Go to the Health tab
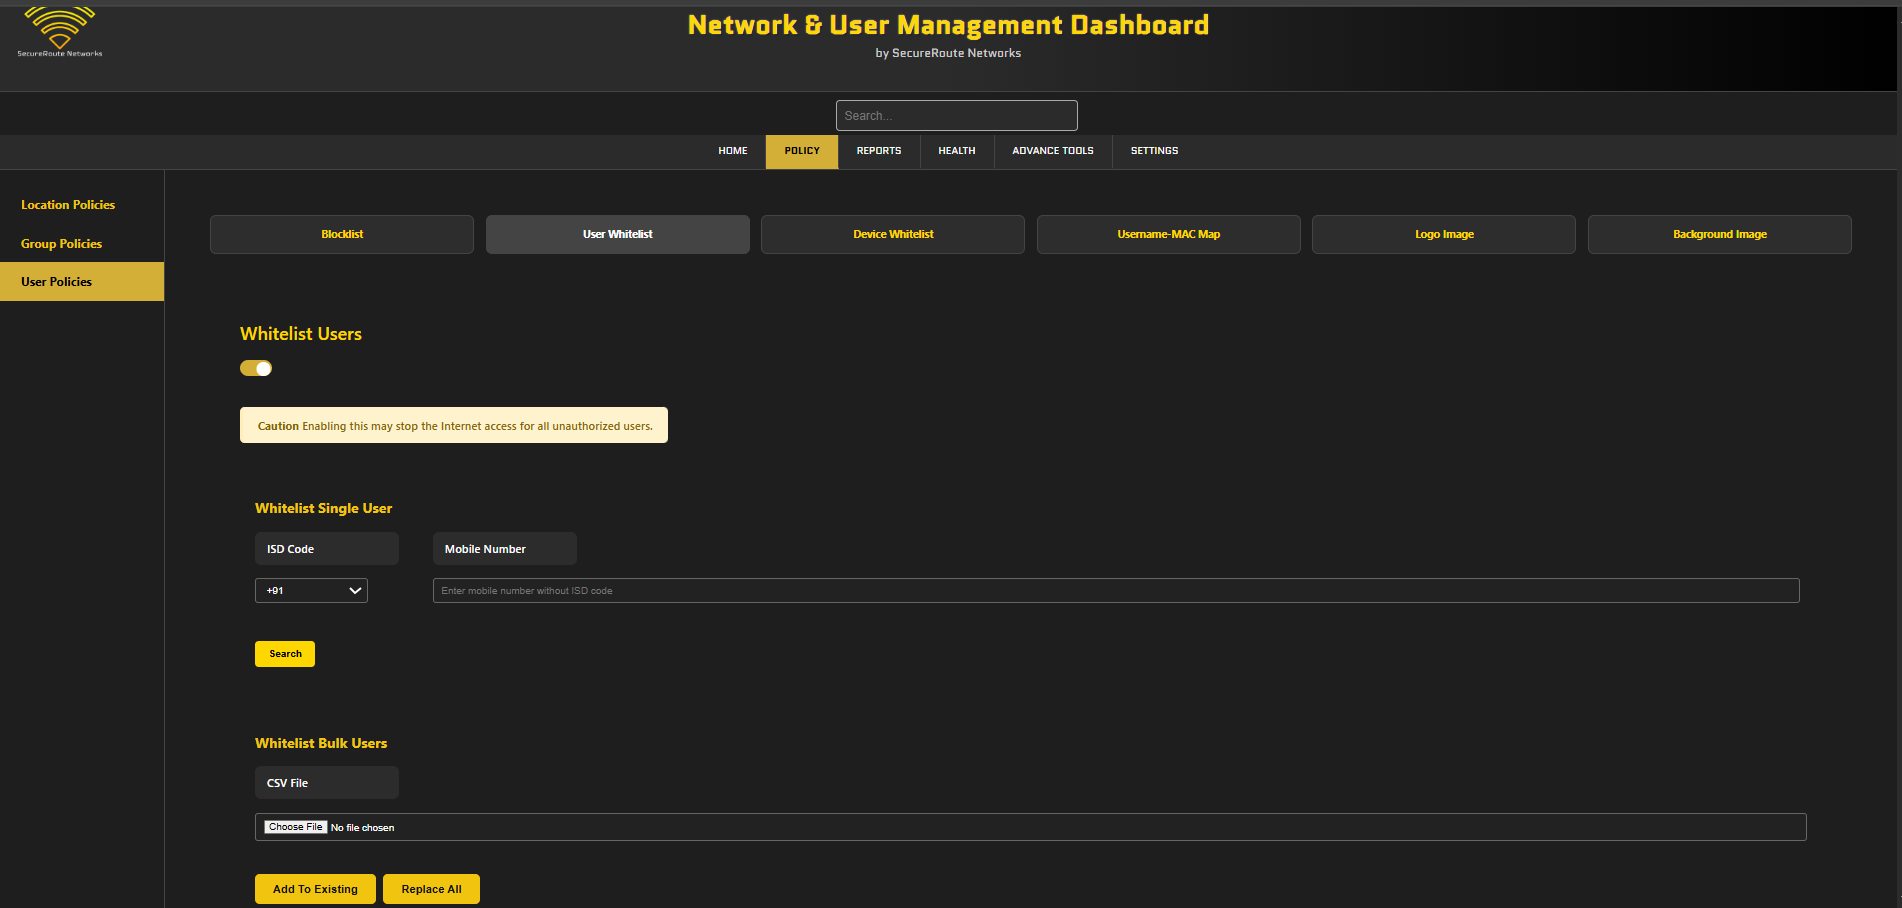This screenshot has height=908, width=1902. click(956, 151)
